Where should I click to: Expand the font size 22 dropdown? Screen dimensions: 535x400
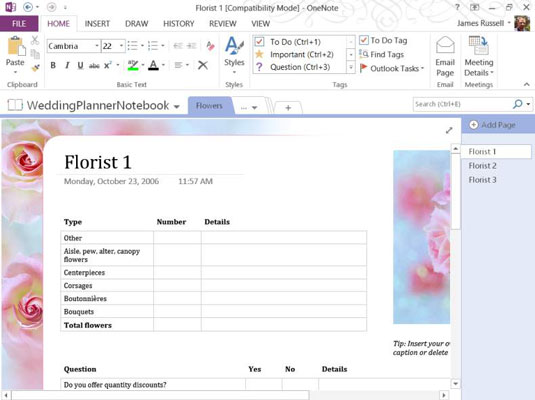[x=121, y=46]
